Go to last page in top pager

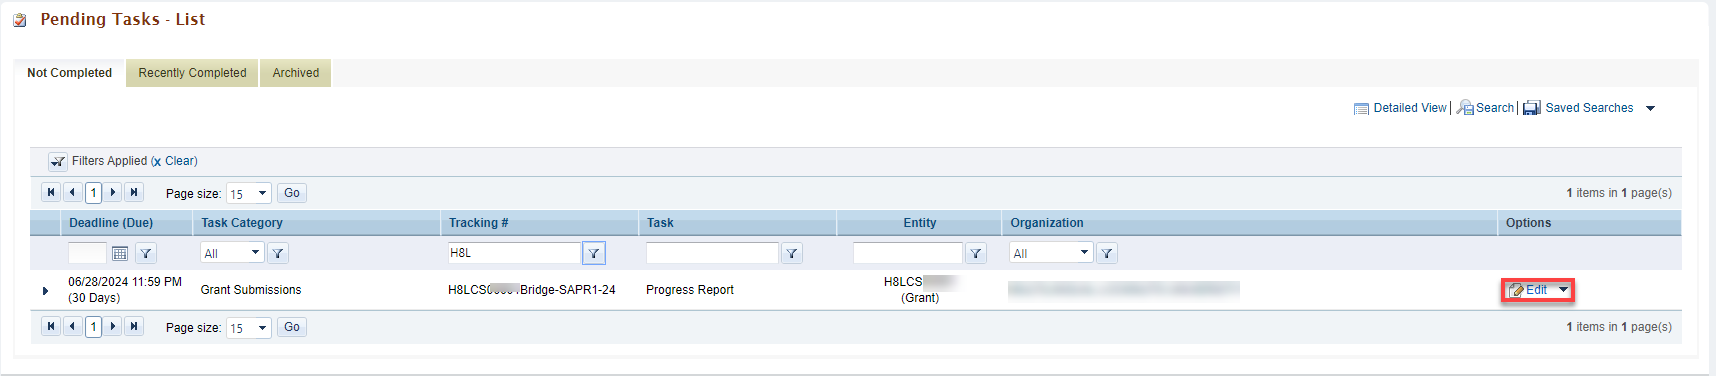[134, 192]
